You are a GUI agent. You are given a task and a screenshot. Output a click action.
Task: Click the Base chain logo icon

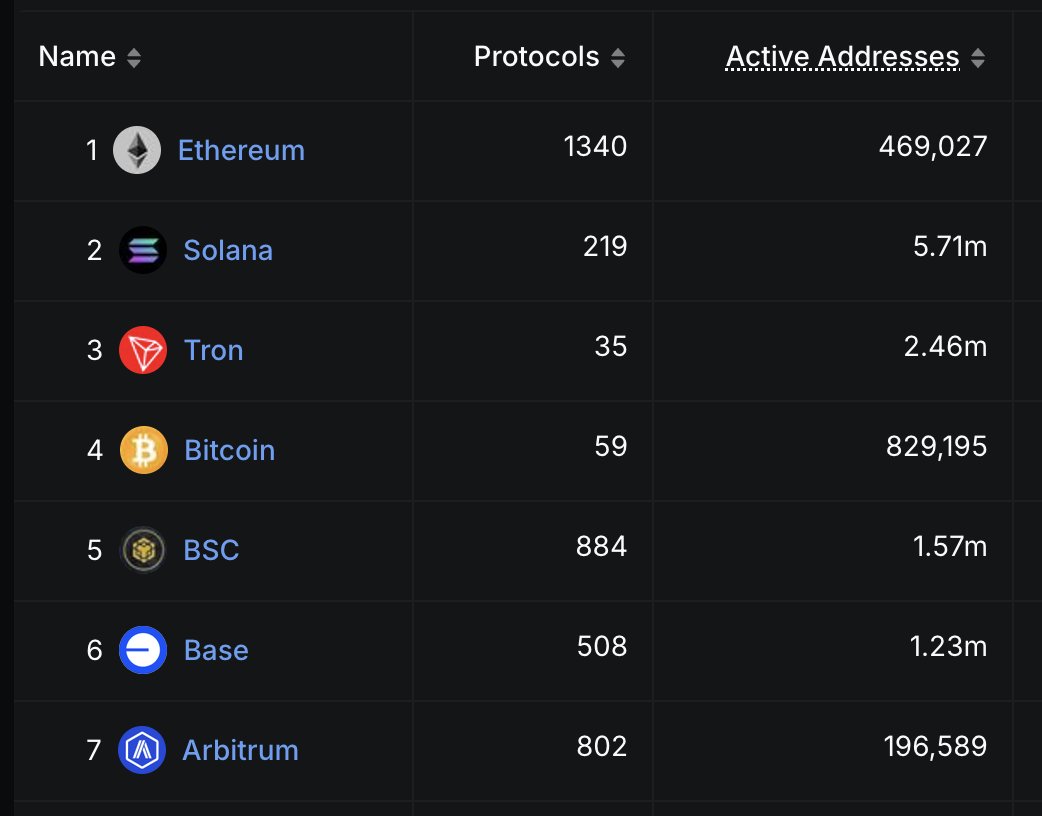pos(143,650)
